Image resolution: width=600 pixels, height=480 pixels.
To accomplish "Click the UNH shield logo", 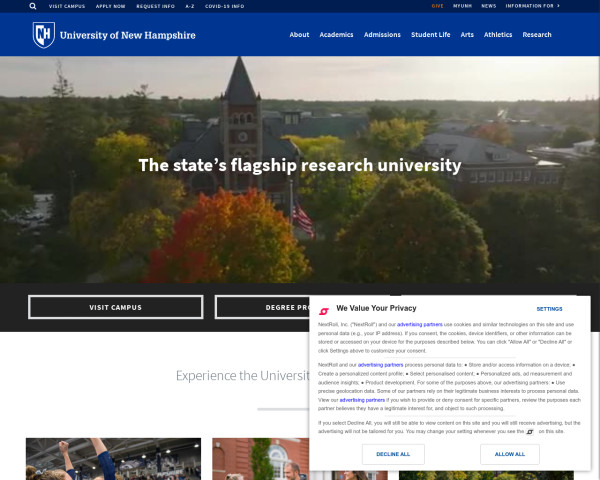I will pos(44,35).
